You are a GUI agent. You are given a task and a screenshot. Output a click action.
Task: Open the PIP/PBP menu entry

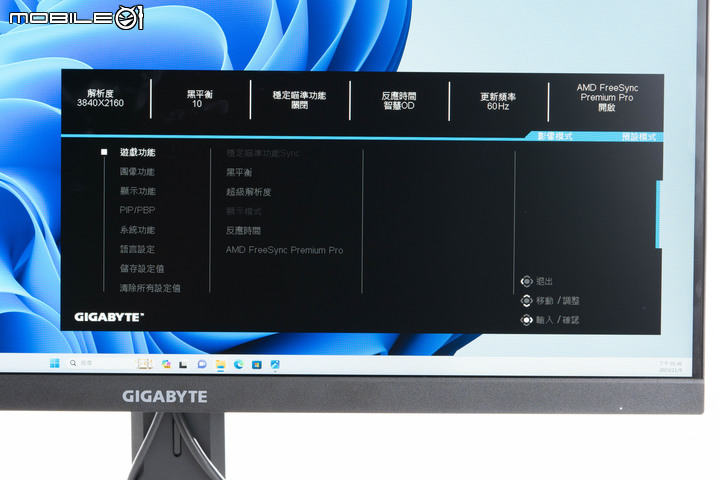(x=137, y=210)
